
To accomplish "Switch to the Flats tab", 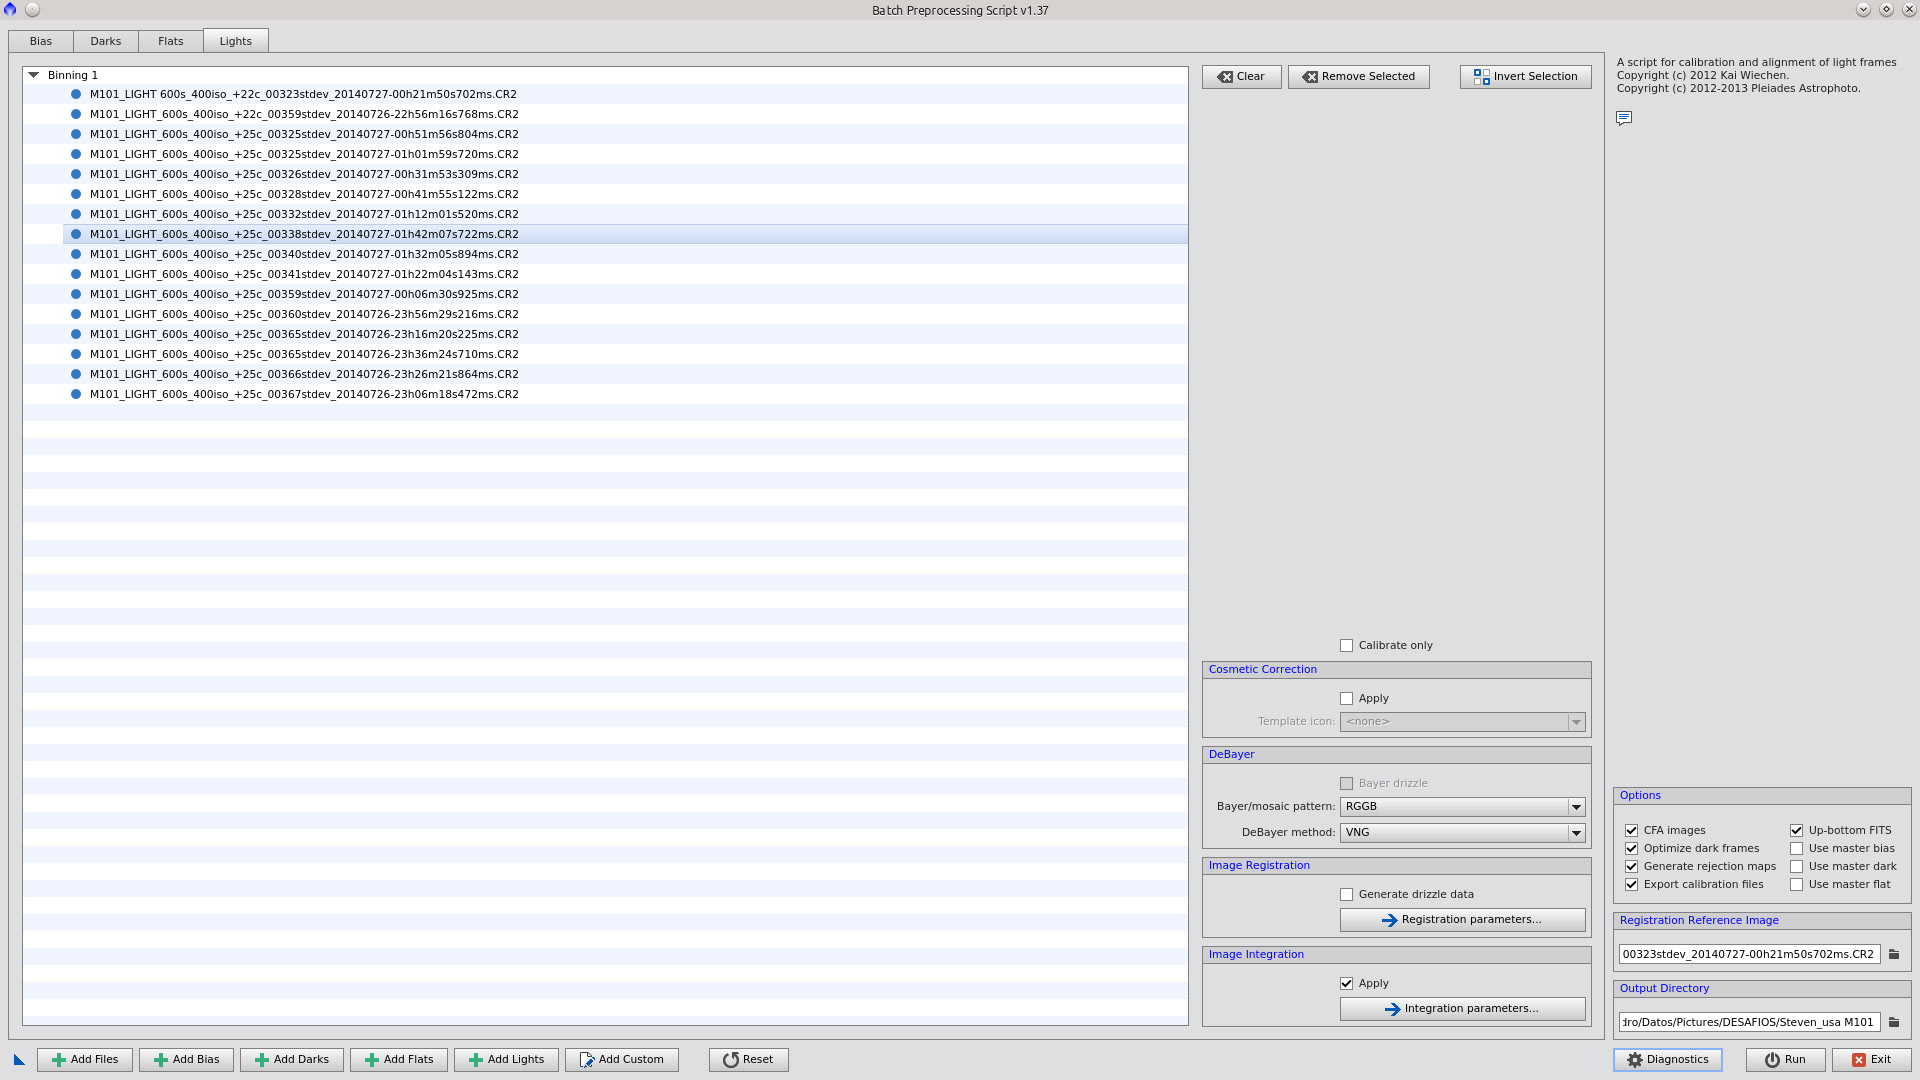I will point(170,41).
